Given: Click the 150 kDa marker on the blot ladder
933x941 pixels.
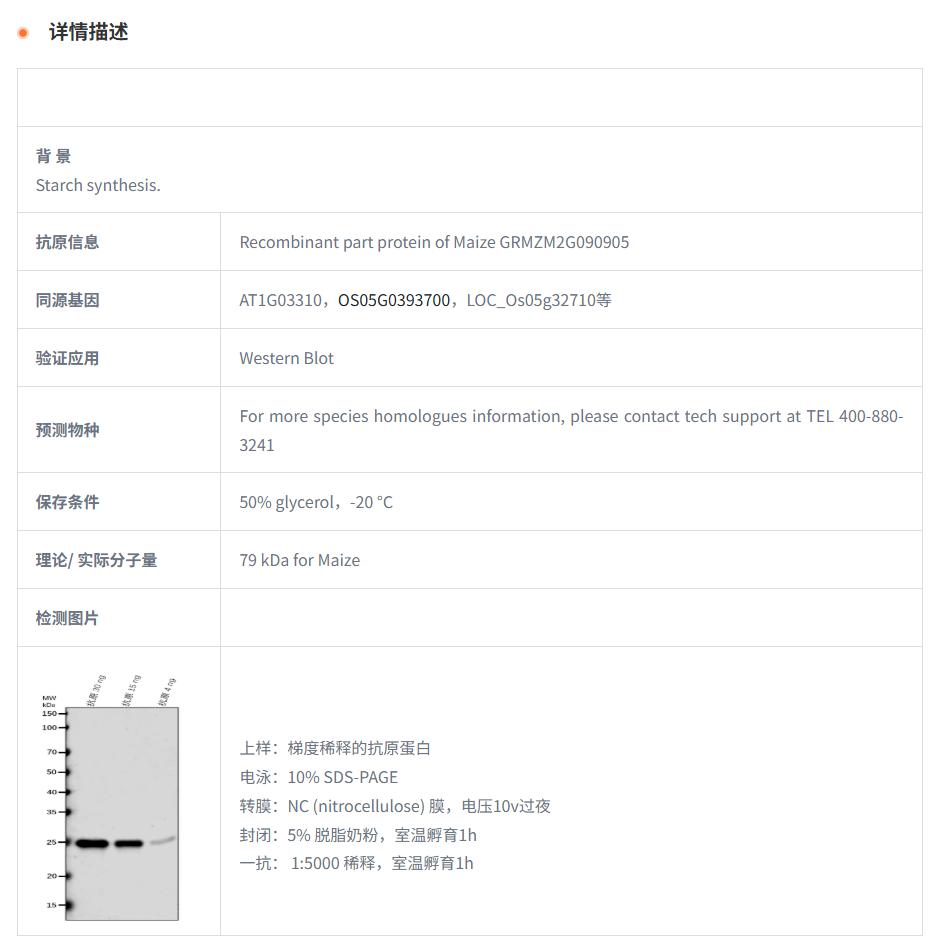Looking at the screenshot, I should [x=50, y=714].
